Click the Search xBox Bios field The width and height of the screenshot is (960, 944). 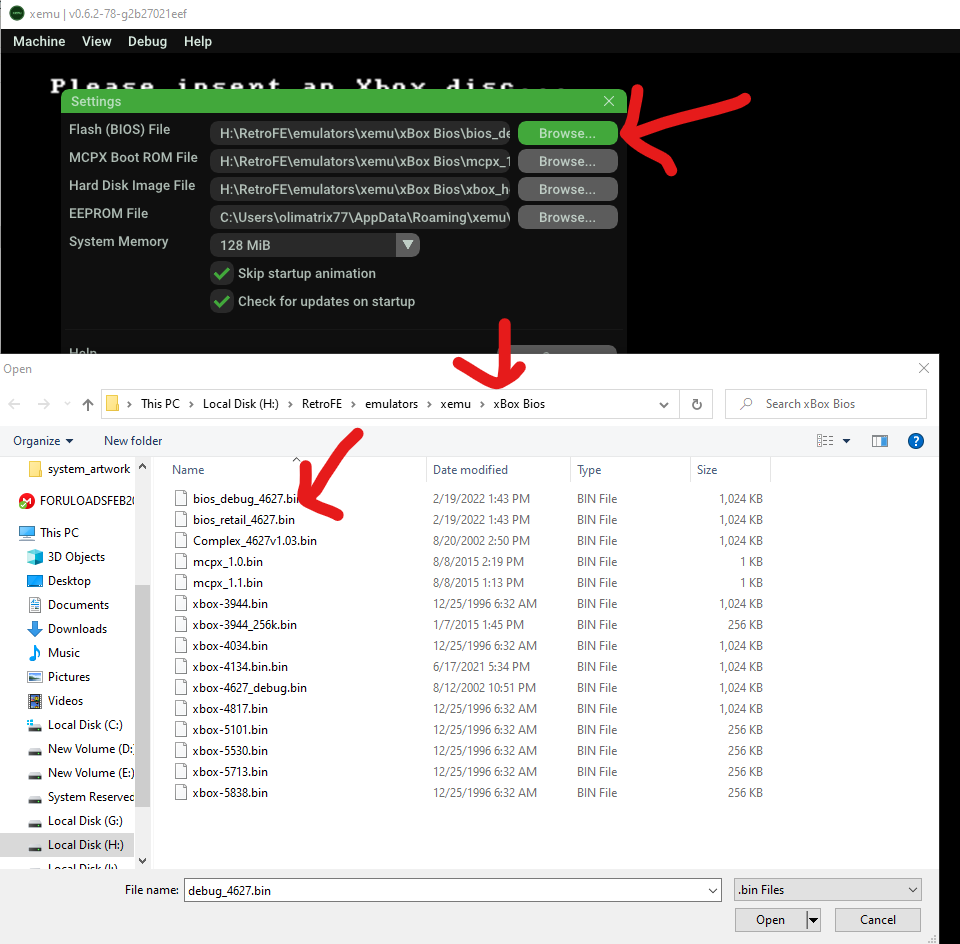[825, 404]
